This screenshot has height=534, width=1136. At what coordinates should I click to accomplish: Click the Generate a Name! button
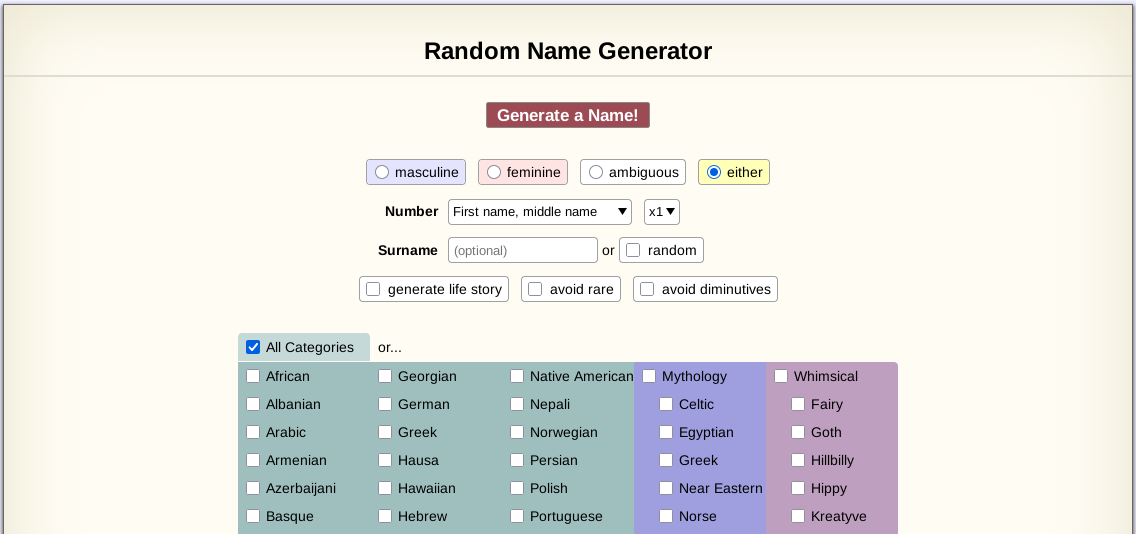tap(567, 115)
